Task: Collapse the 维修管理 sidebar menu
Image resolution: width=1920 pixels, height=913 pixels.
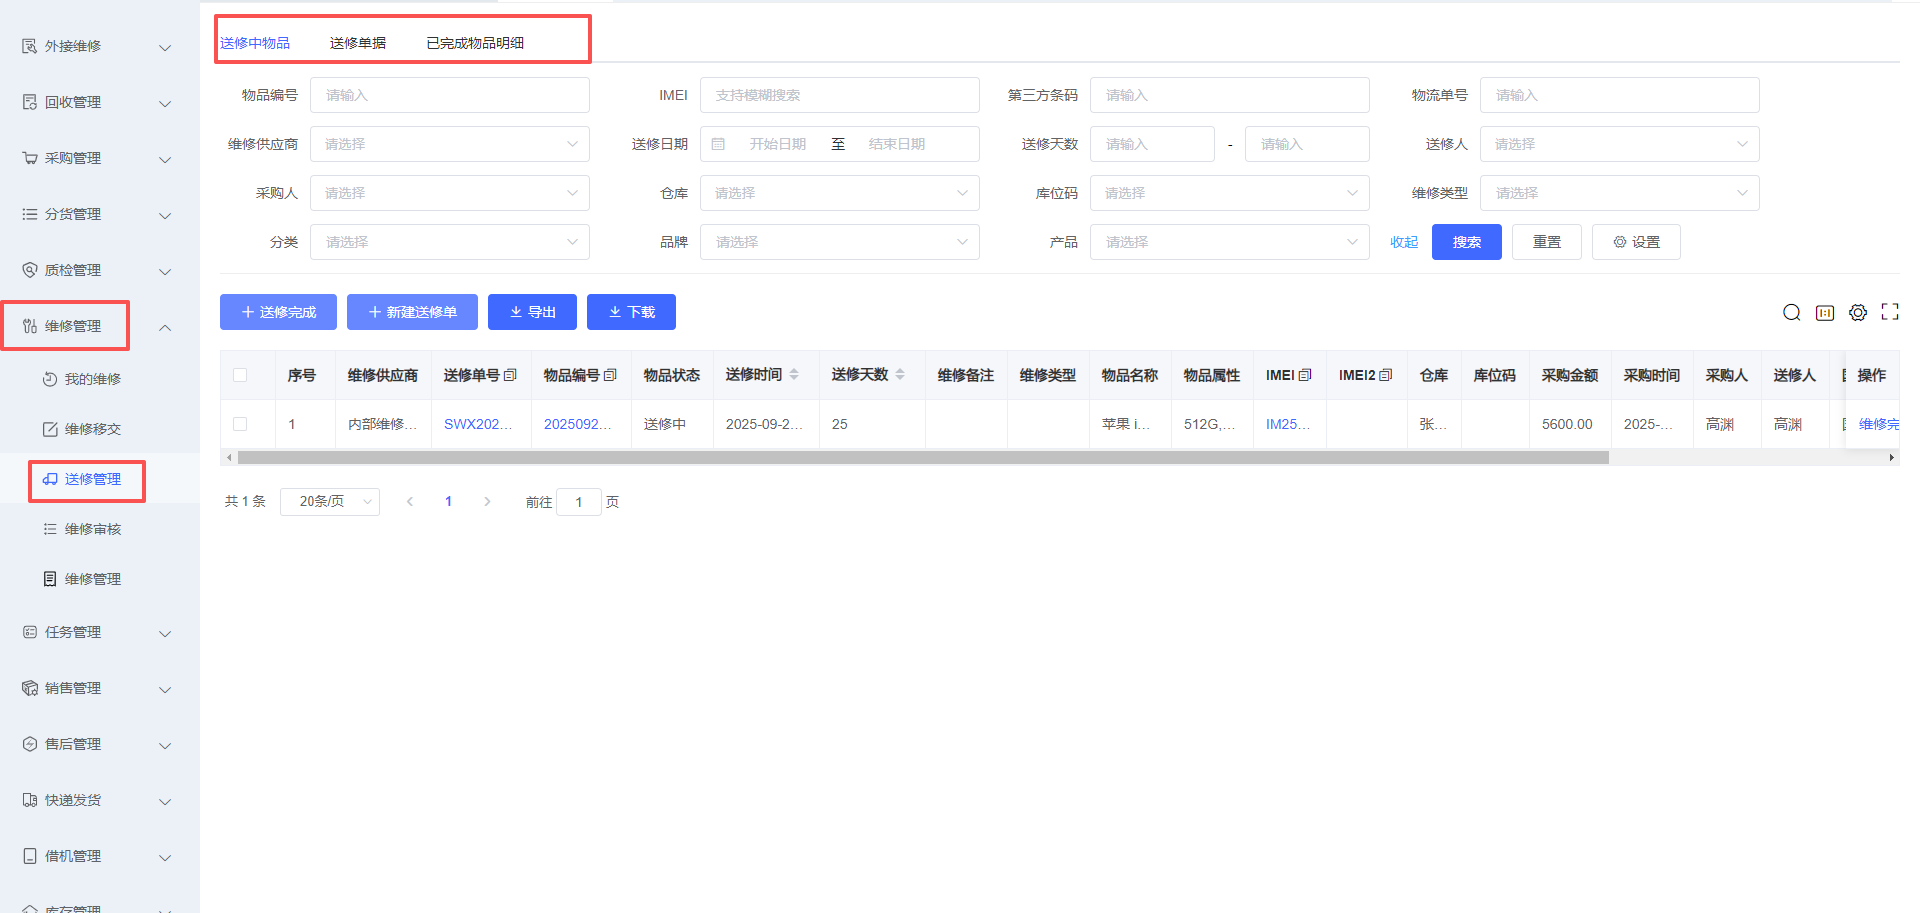Action: coord(165,327)
